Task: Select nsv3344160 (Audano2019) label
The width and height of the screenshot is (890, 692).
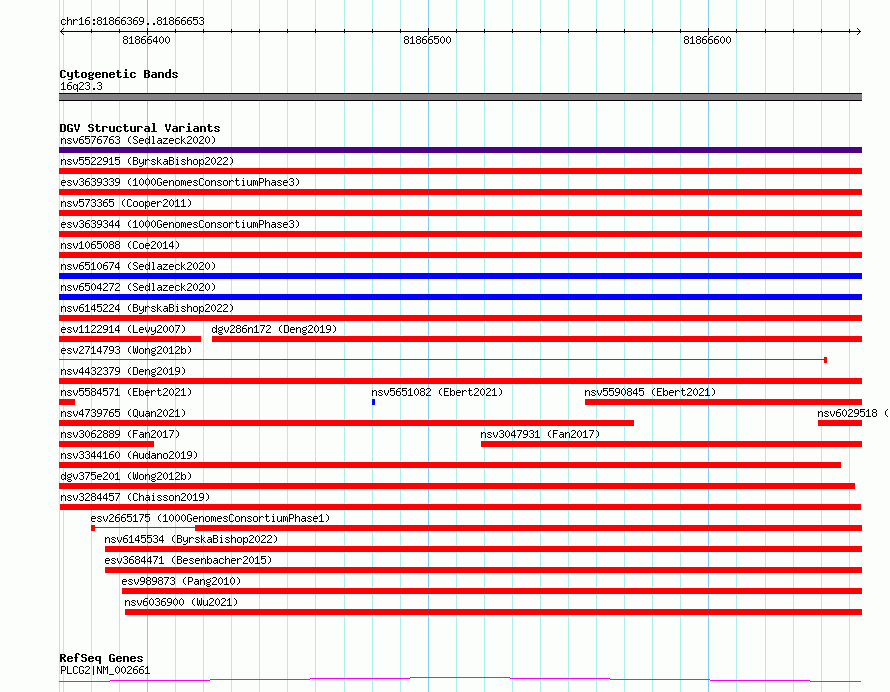Action: point(129,455)
